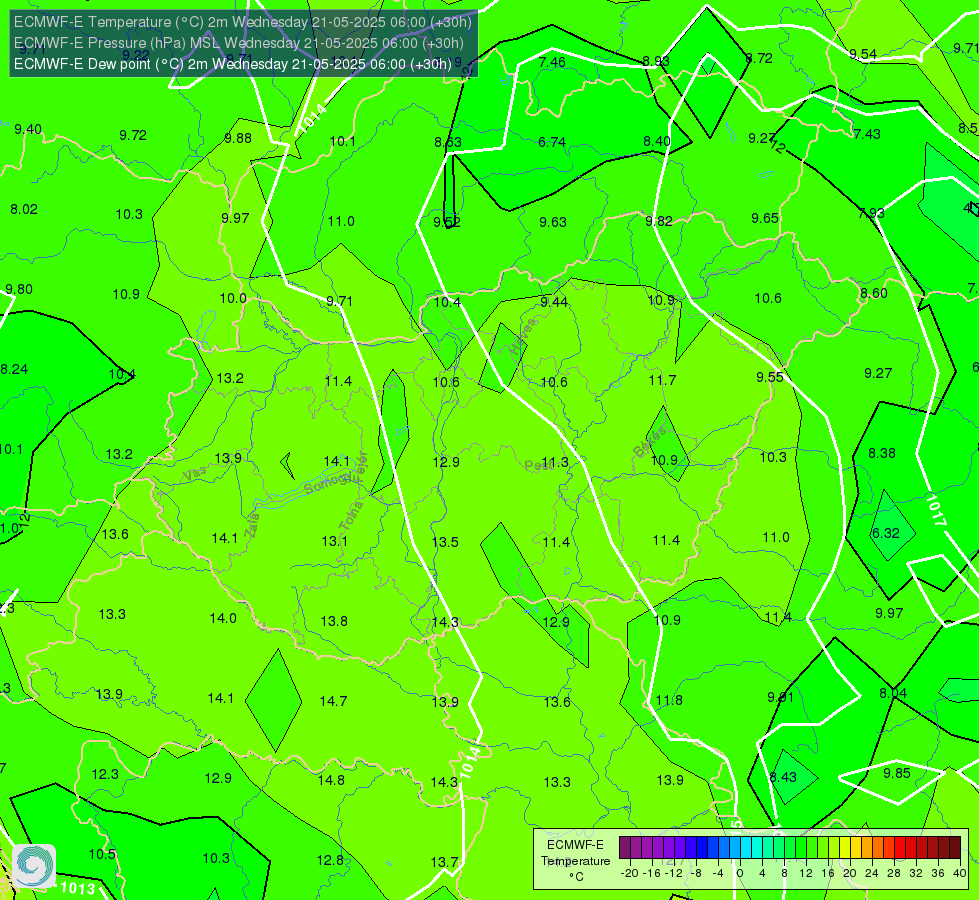Click the temperature value 12.8
This screenshot has width=979, height=900.
(330, 861)
